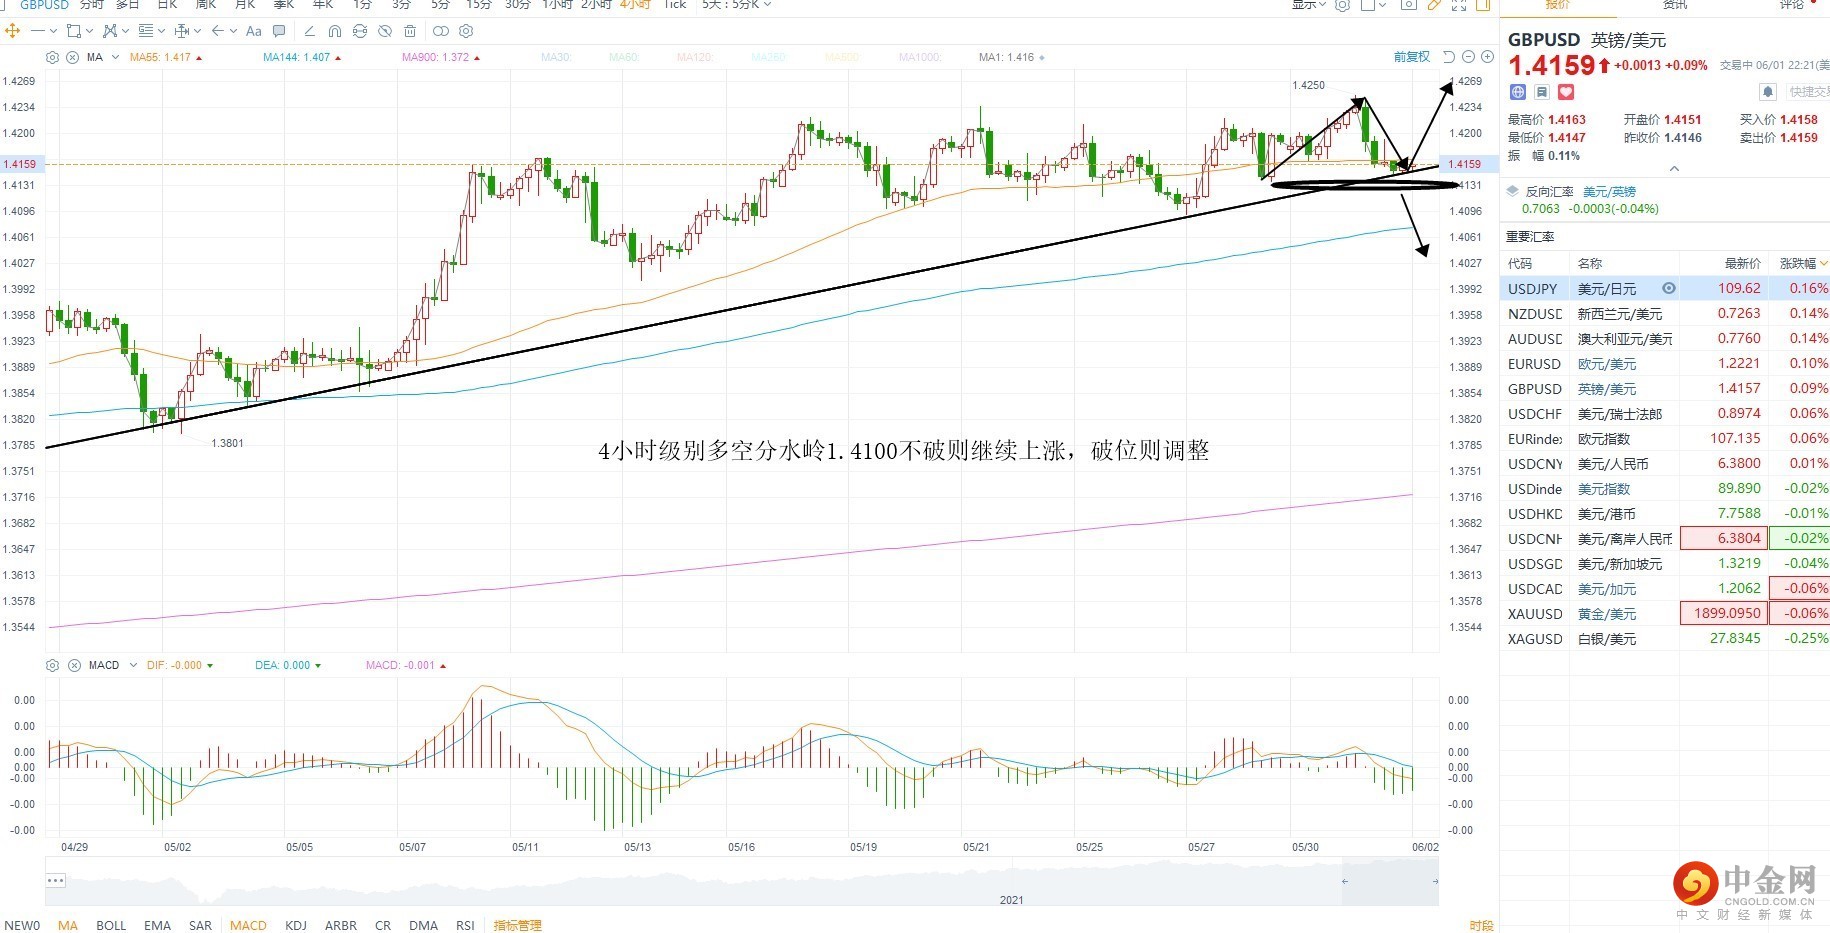
Task: Select the price range measure tool
Action: 182,31
